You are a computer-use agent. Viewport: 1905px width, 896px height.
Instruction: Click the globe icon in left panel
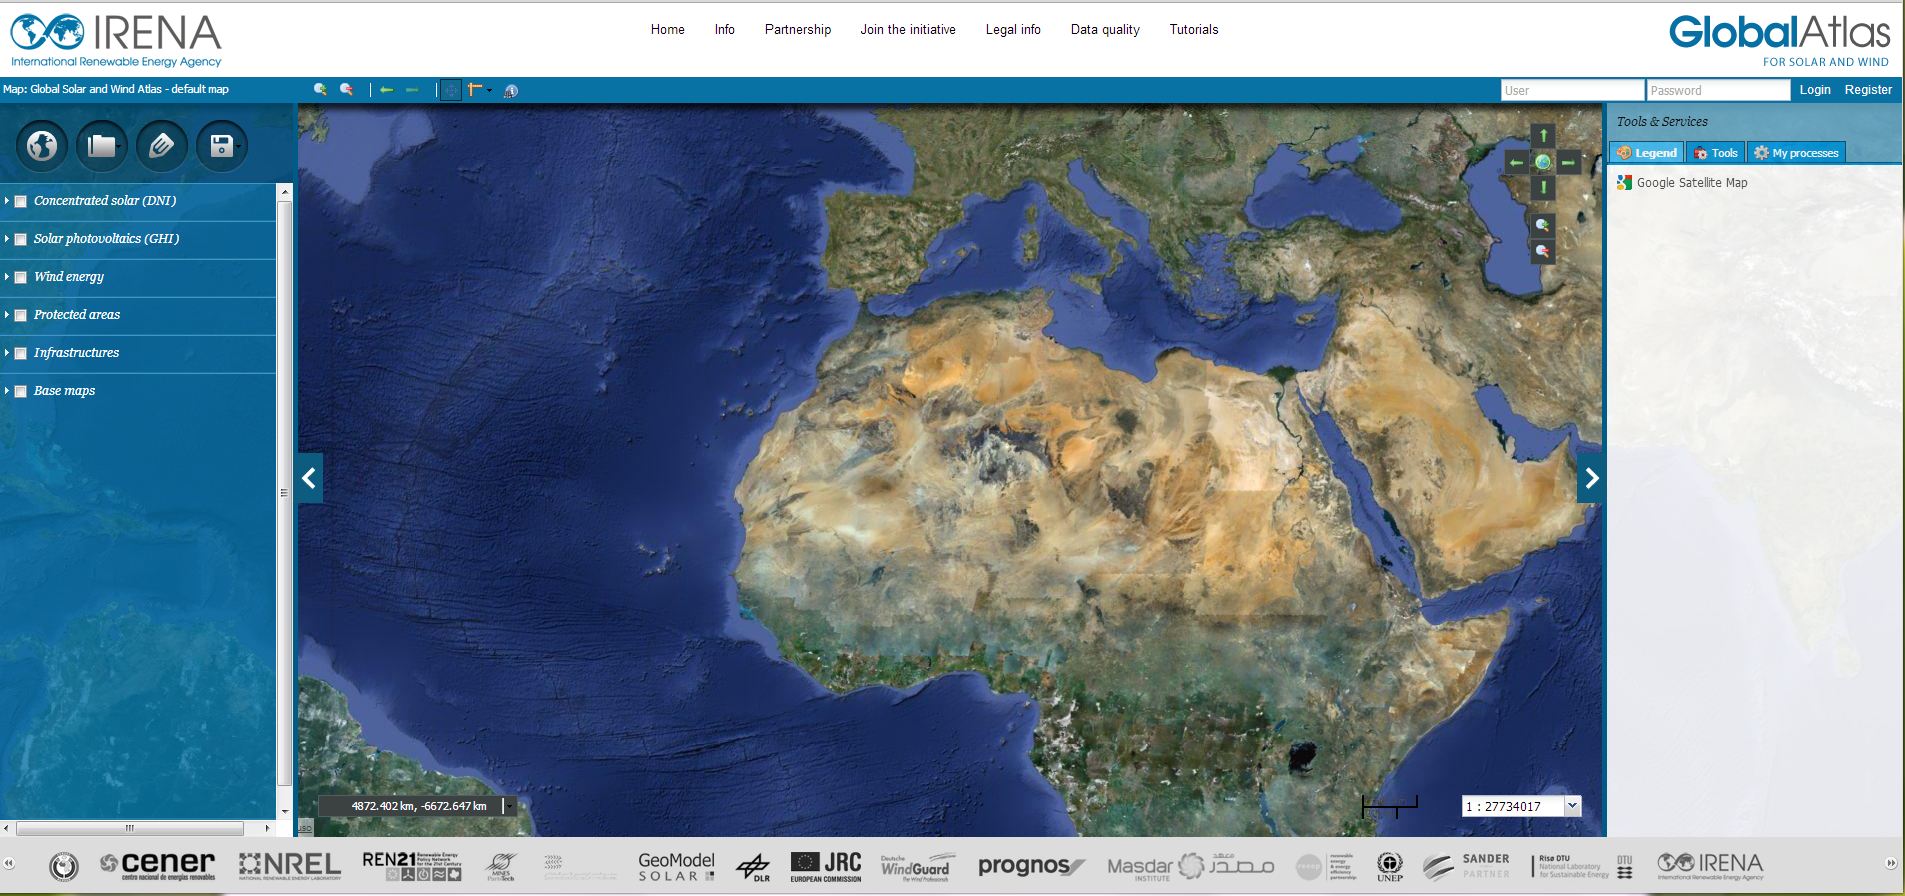click(42, 146)
